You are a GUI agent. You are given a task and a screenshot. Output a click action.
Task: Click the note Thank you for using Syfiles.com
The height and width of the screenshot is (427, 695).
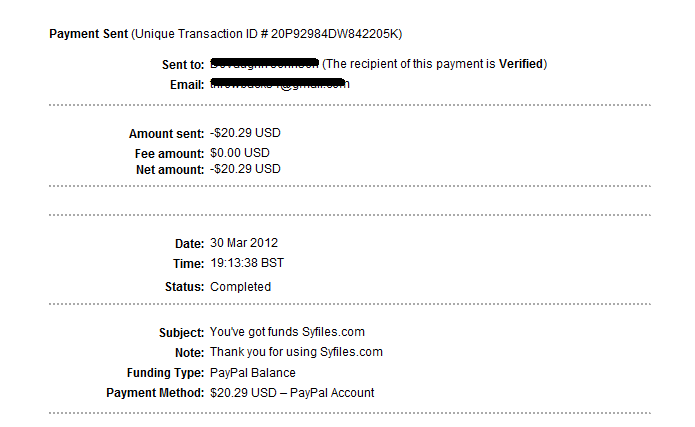(x=296, y=352)
